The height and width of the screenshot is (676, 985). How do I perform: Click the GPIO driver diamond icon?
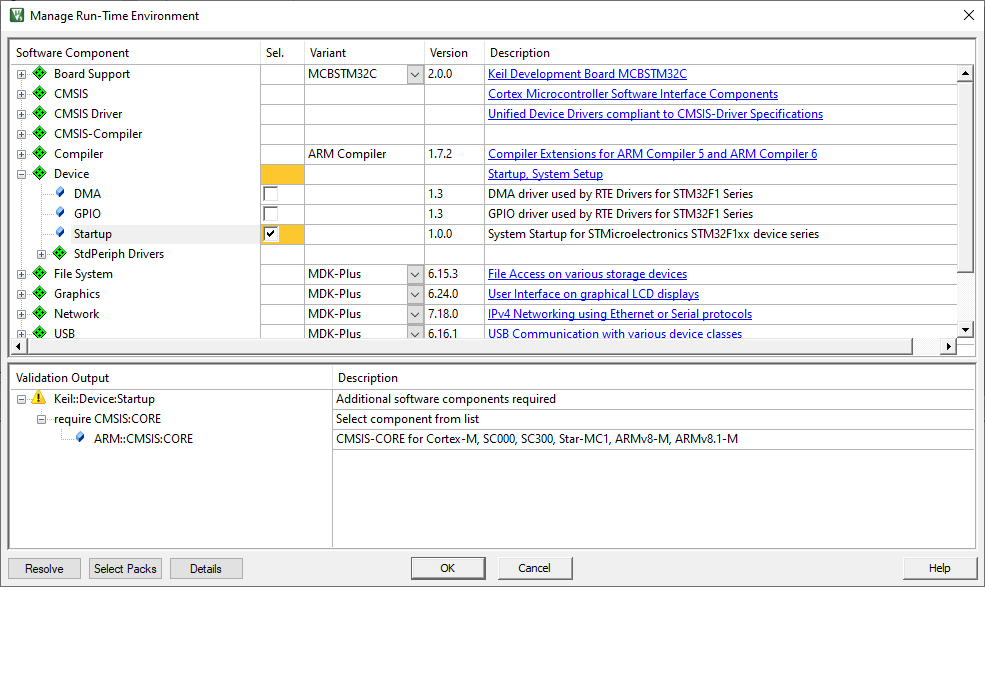click(60, 213)
